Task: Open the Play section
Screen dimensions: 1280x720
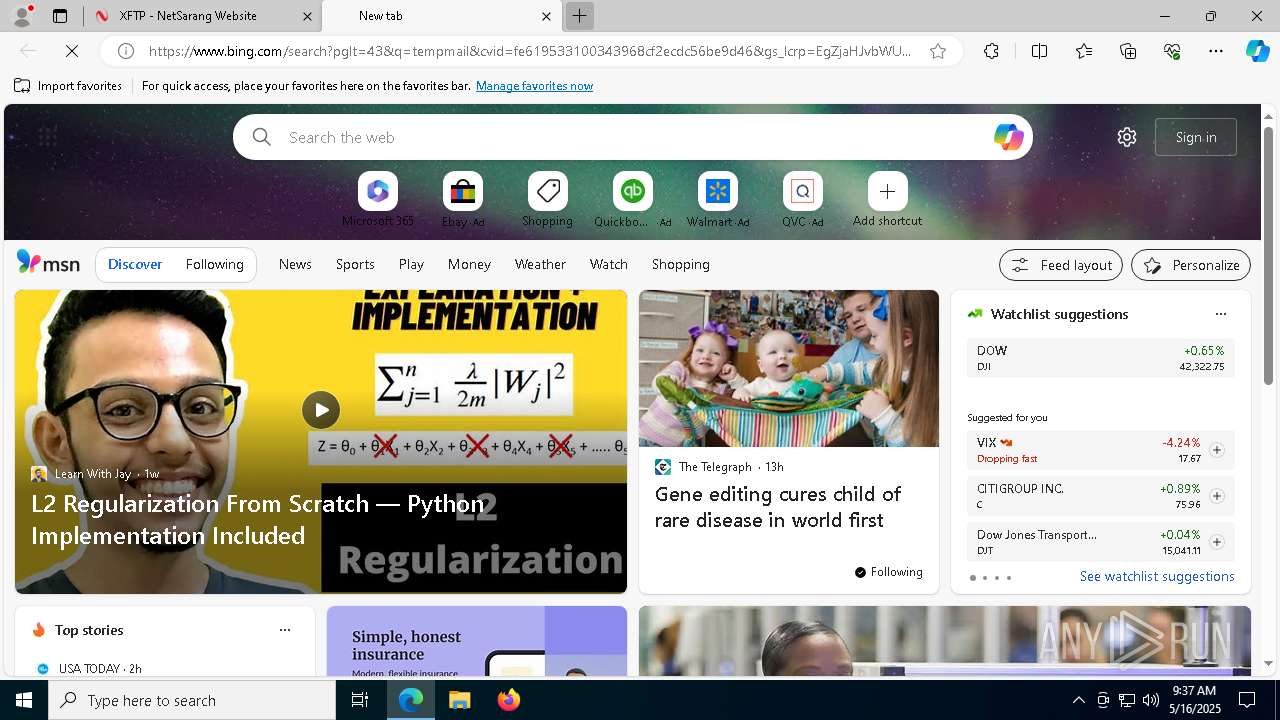Action: tap(411, 264)
